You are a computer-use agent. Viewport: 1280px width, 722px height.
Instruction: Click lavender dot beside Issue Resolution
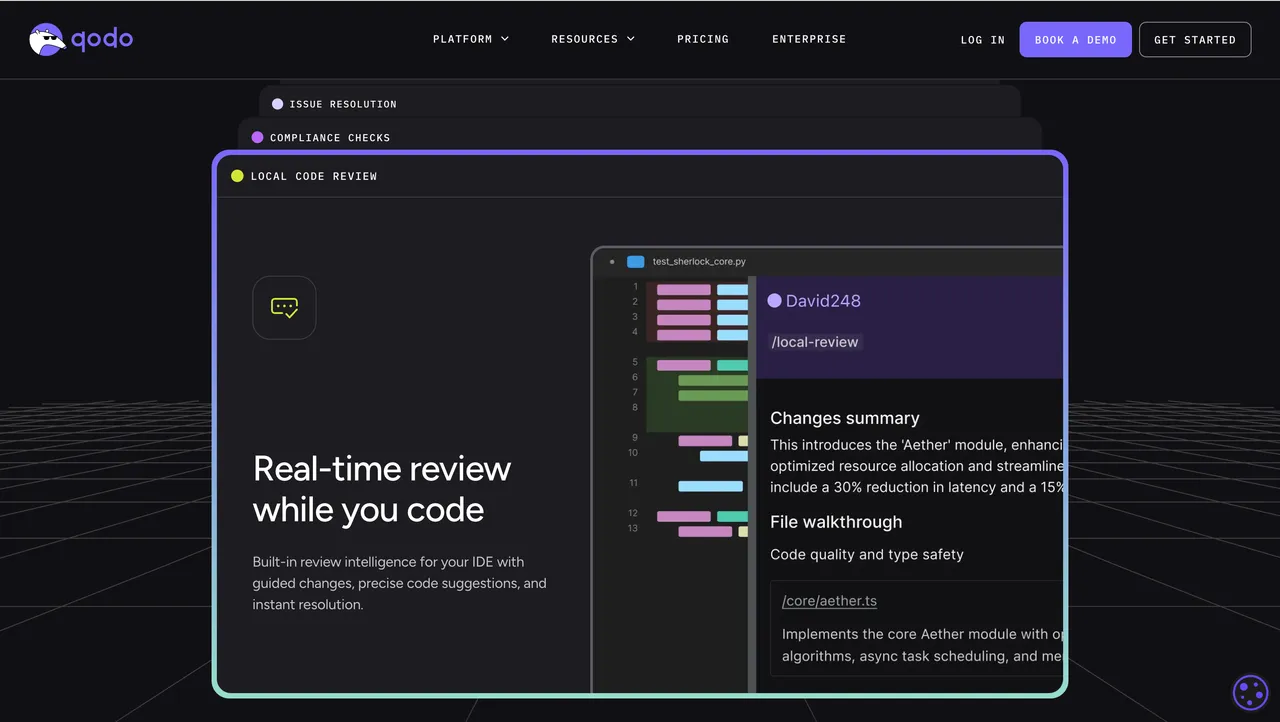[277, 104]
